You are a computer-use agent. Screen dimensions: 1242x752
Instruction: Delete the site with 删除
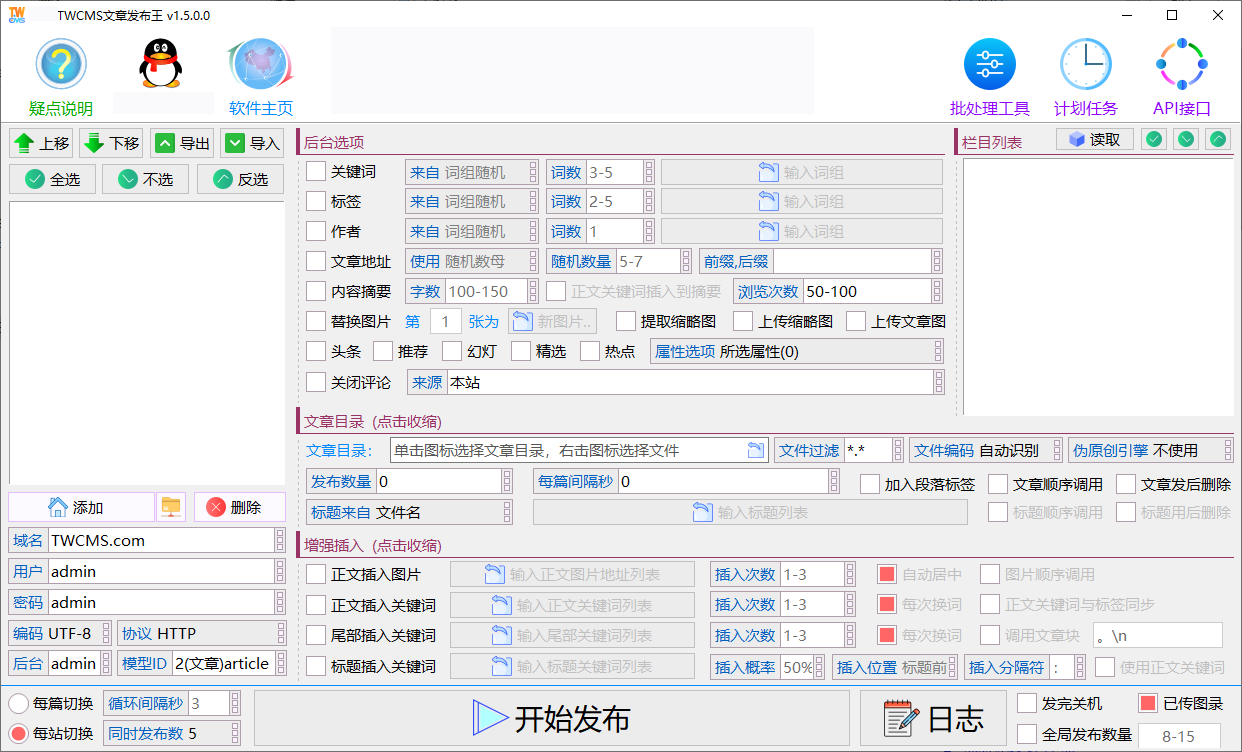(240, 507)
